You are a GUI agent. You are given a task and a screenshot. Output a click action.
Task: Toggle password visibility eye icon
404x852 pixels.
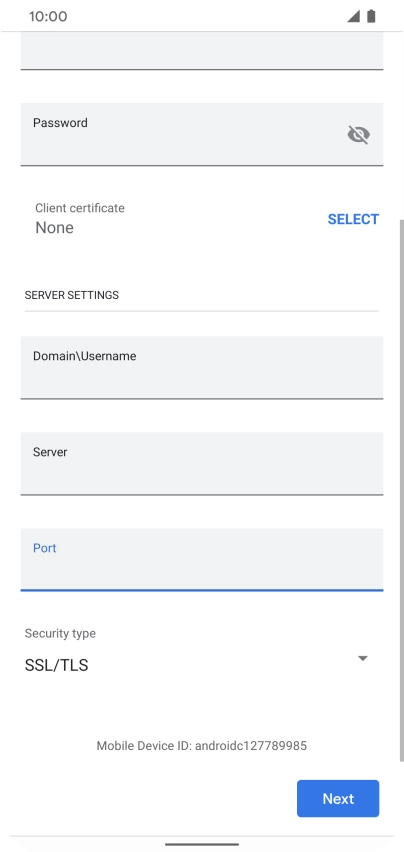pos(358,134)
